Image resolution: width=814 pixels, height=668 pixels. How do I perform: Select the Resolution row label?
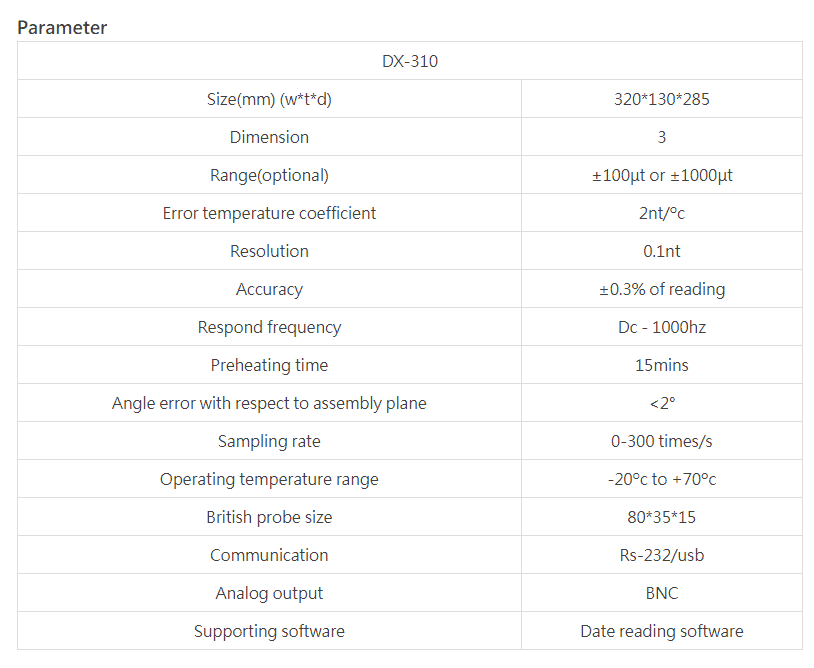coord(269,251)
